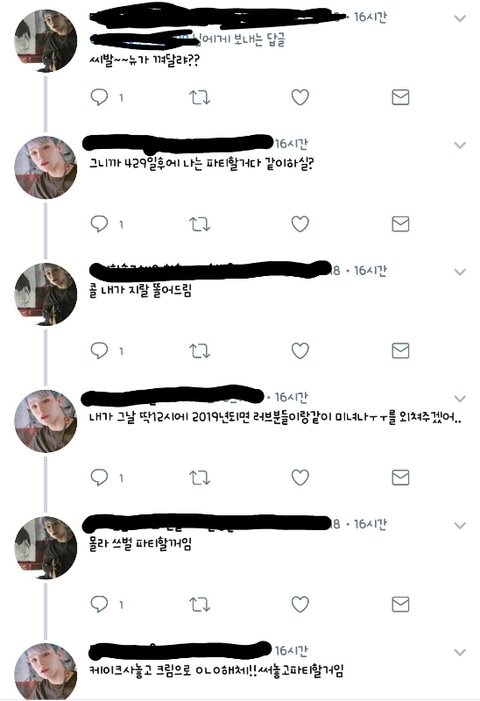The width and height of the screenshot is (480, 701).
Task: Like the '그니까 429일후에' tweet
Action: [x=300, y=224]
